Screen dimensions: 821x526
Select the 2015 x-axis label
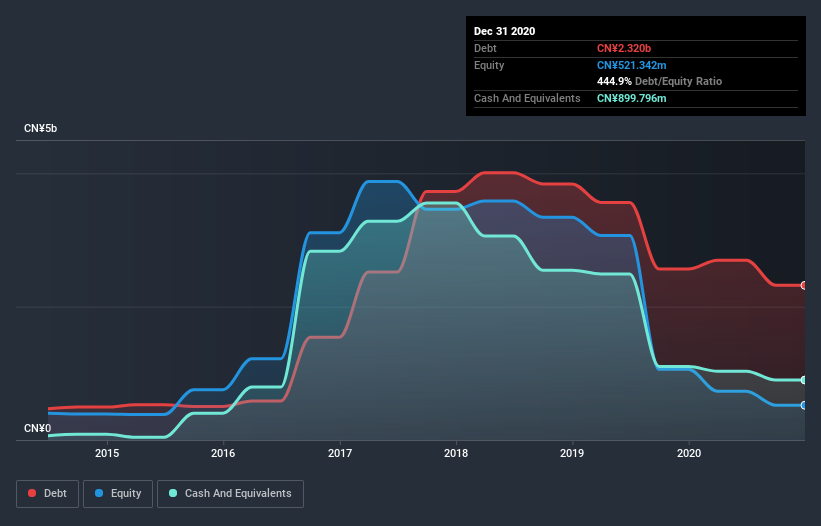(x=107, y=453)
